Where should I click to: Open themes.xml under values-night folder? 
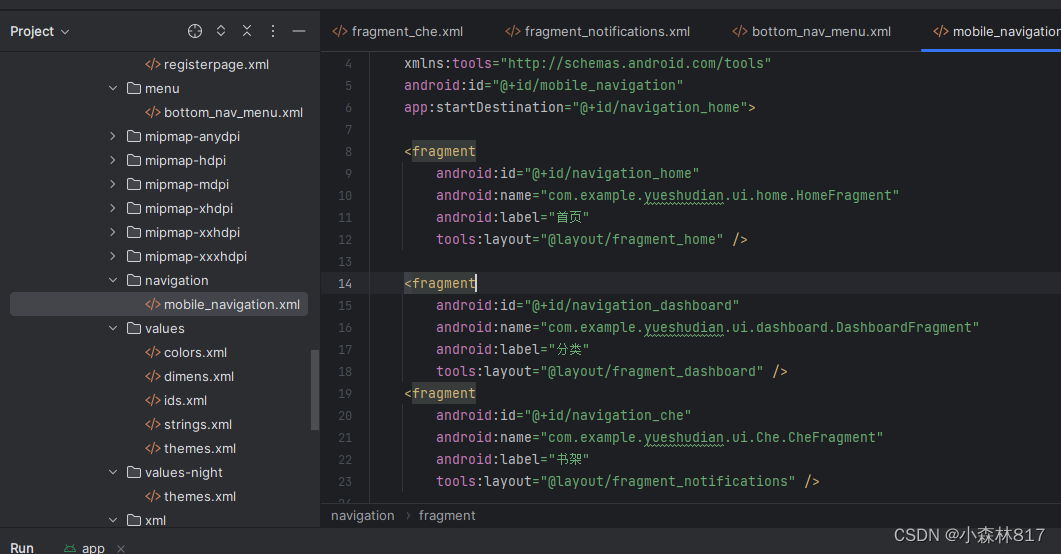tap(200, 497)
